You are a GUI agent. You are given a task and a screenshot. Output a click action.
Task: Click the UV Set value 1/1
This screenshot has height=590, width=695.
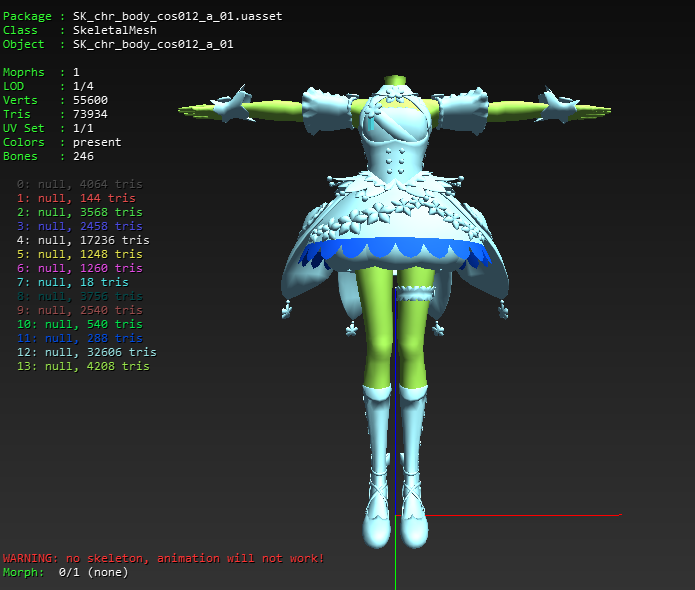pos(83,128)
